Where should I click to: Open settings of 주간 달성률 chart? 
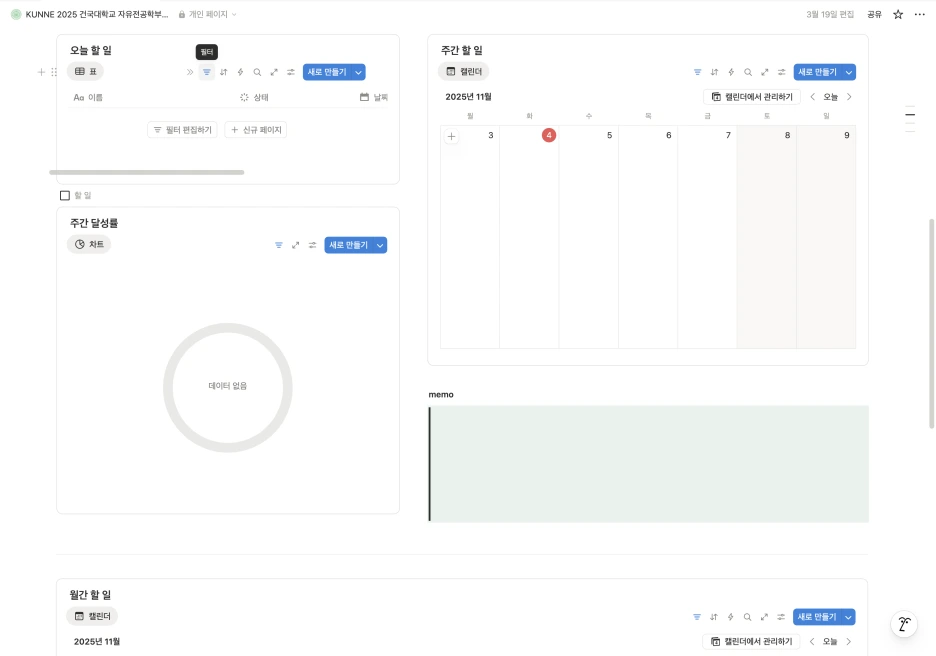312,245
